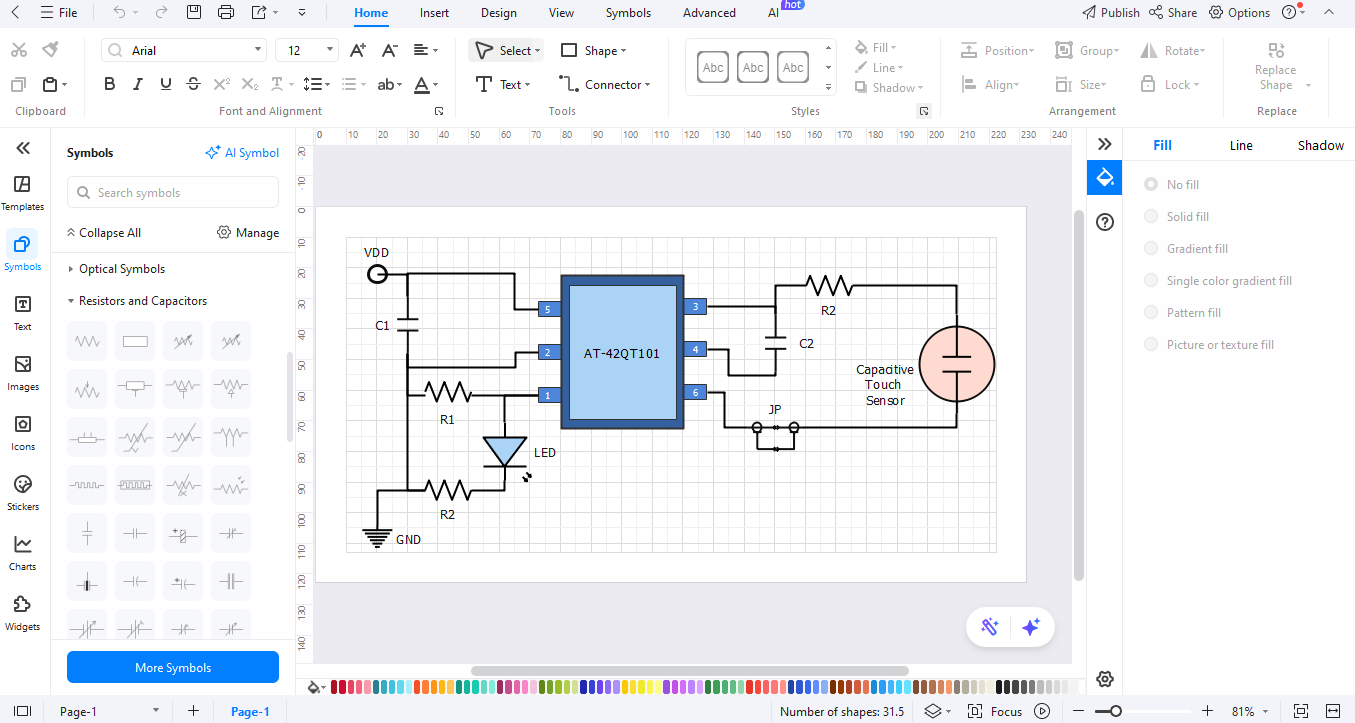Viewport: 1355px width, 723px height.
Task: Open the Symbols ribbon tab
Action: coord(628,13)
